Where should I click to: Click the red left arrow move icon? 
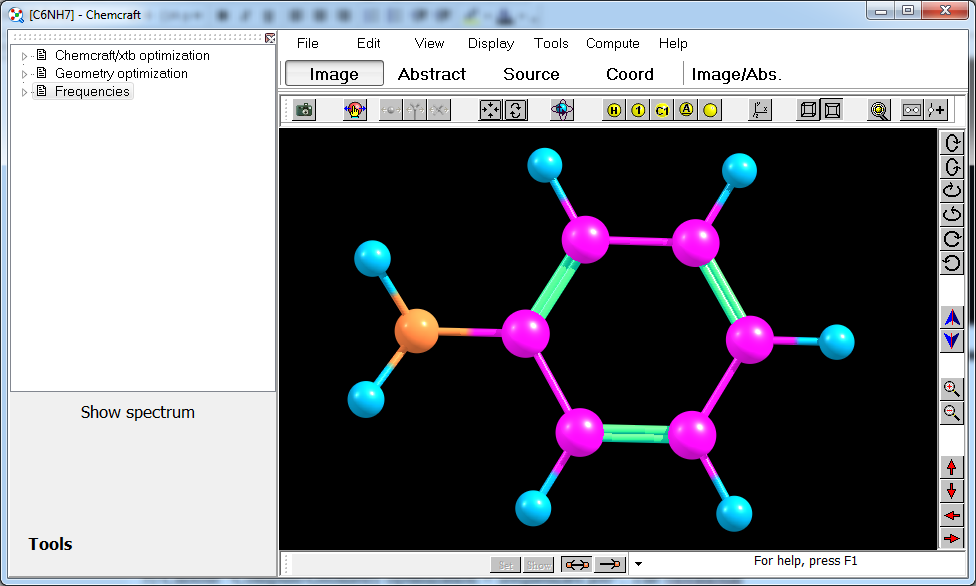click(x=952, y=515)
